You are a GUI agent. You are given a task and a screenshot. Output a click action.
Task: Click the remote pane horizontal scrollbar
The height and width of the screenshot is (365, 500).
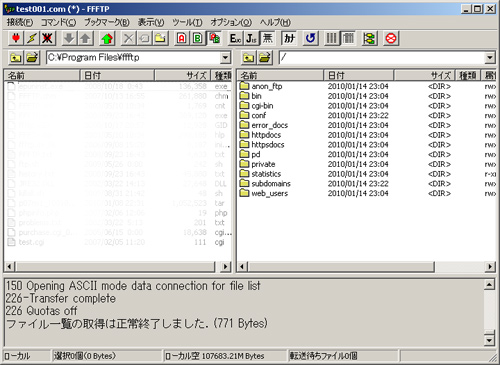(366, 266)
